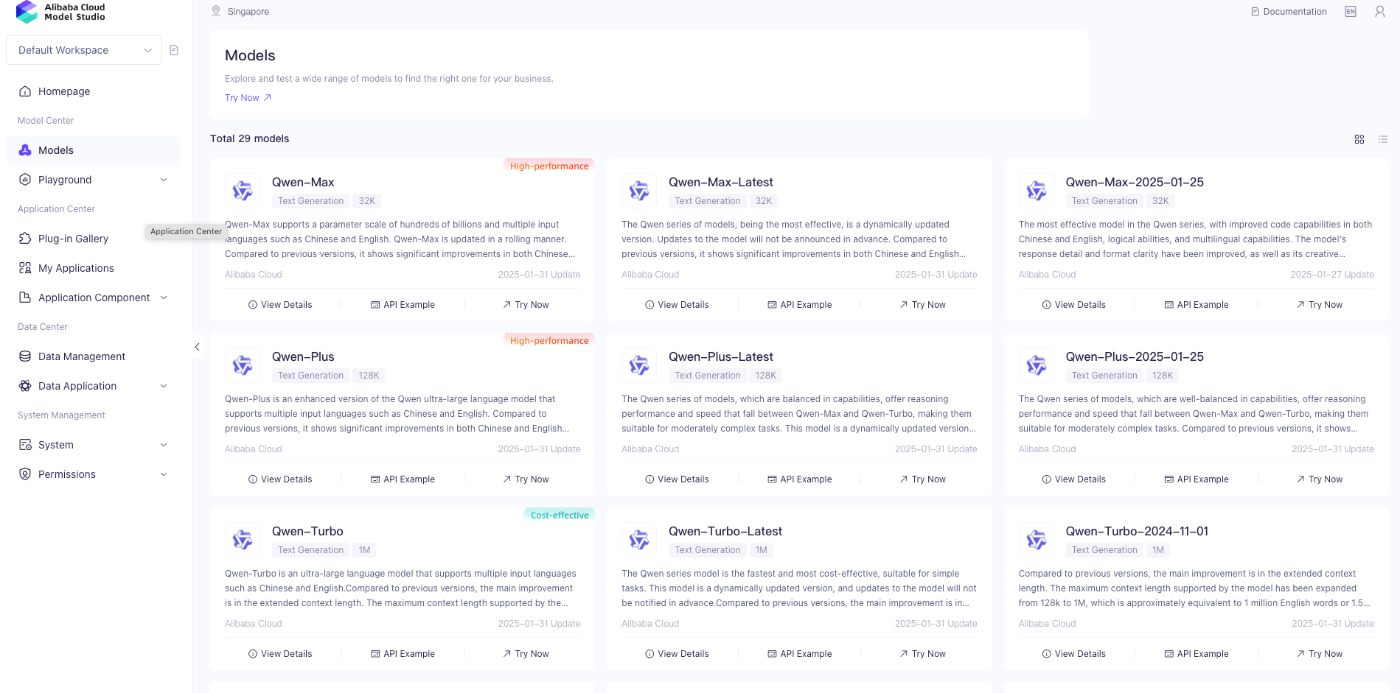Open API Example for Qwen-Turbo

pyautogui.click(x=403, y=654)
